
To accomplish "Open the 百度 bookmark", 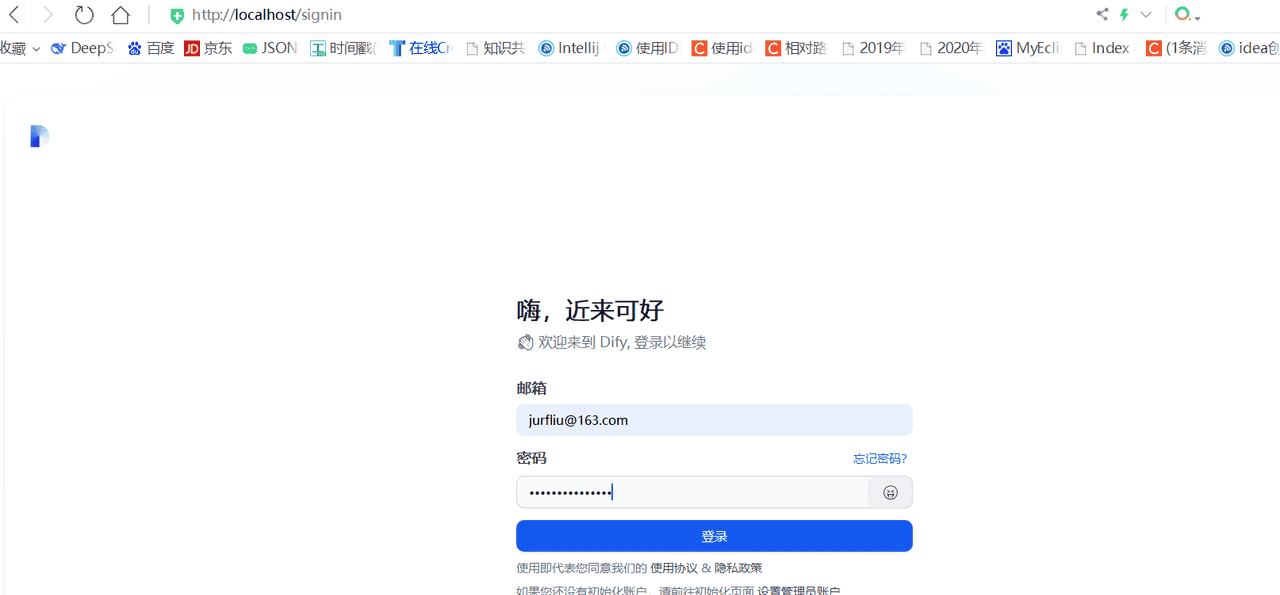I will coord(151,48).
